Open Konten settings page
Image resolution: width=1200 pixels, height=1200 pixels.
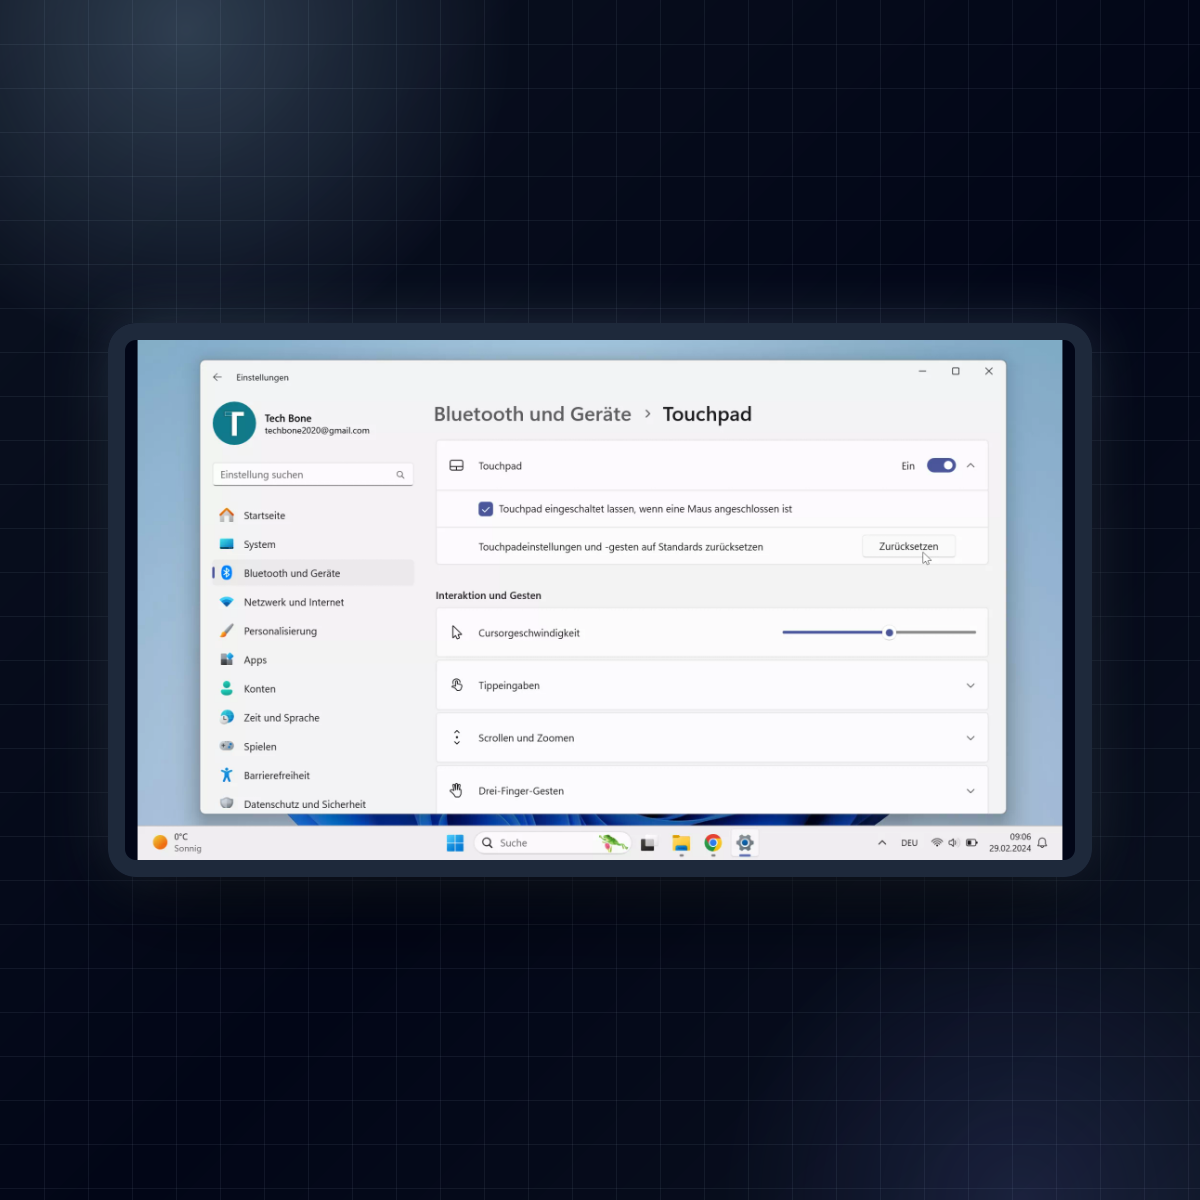point(313,688)
